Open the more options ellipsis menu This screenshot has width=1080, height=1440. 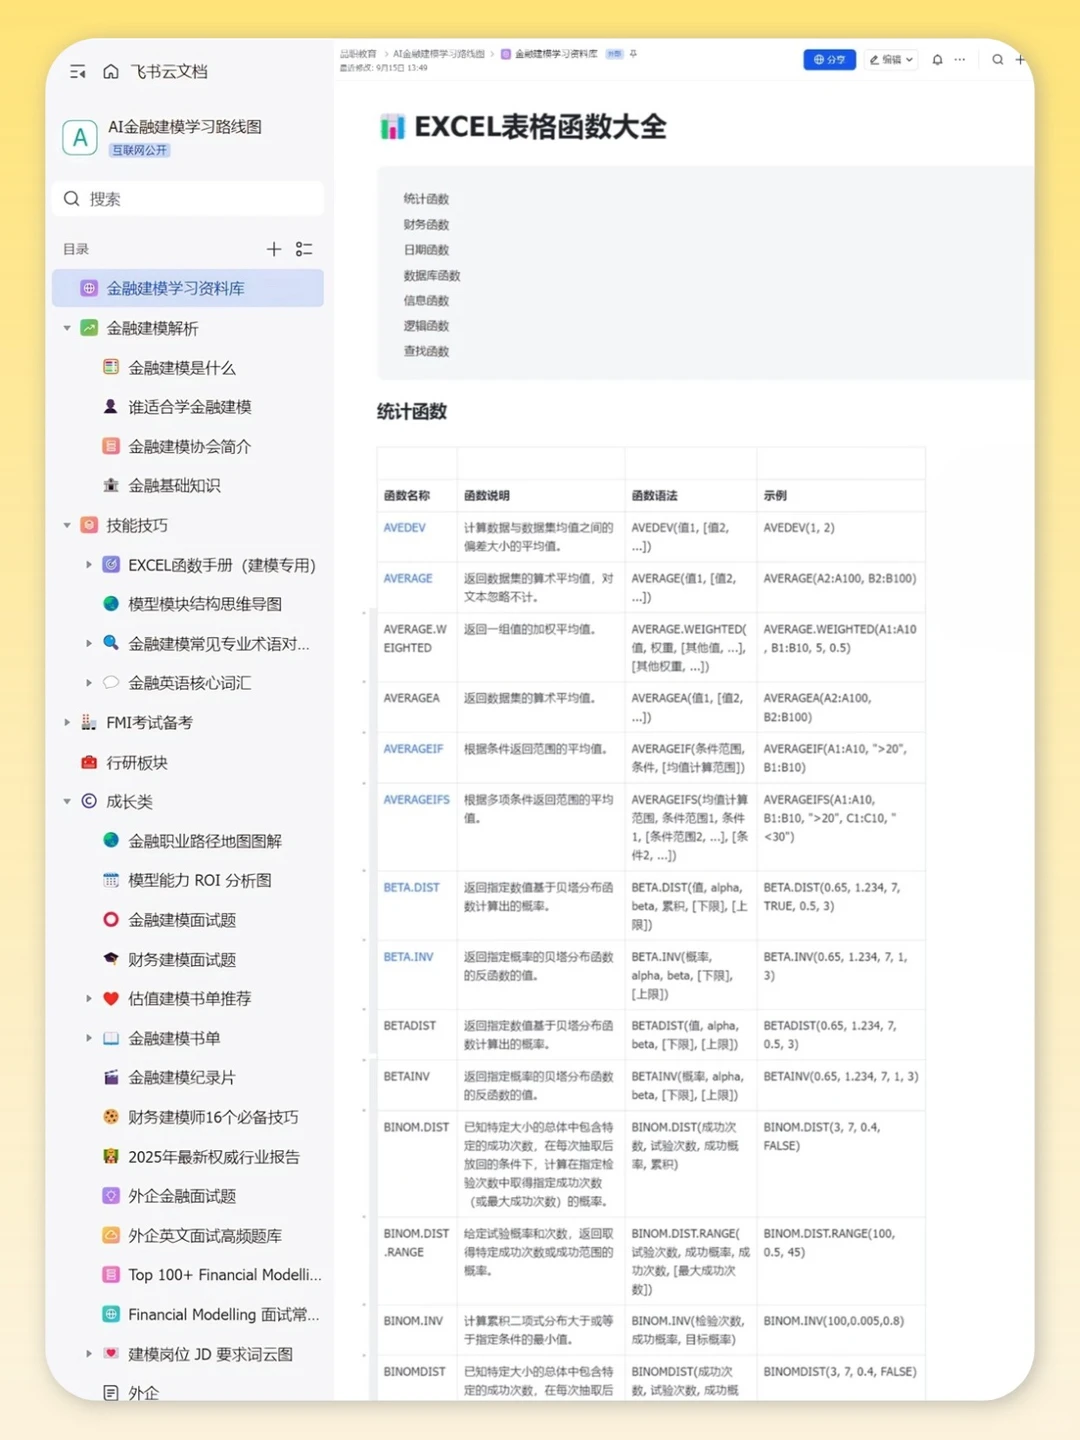[x=959, y=60]
